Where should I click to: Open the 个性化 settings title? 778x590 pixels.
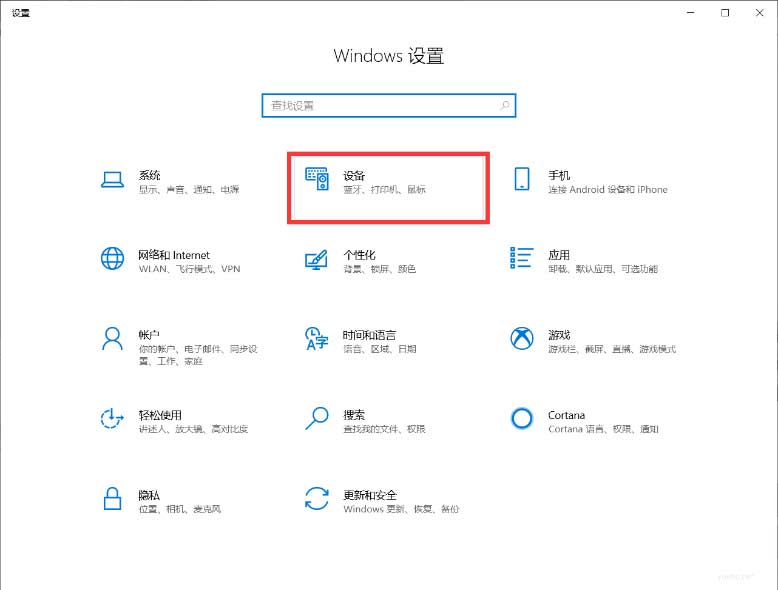(x=359, y=255)
